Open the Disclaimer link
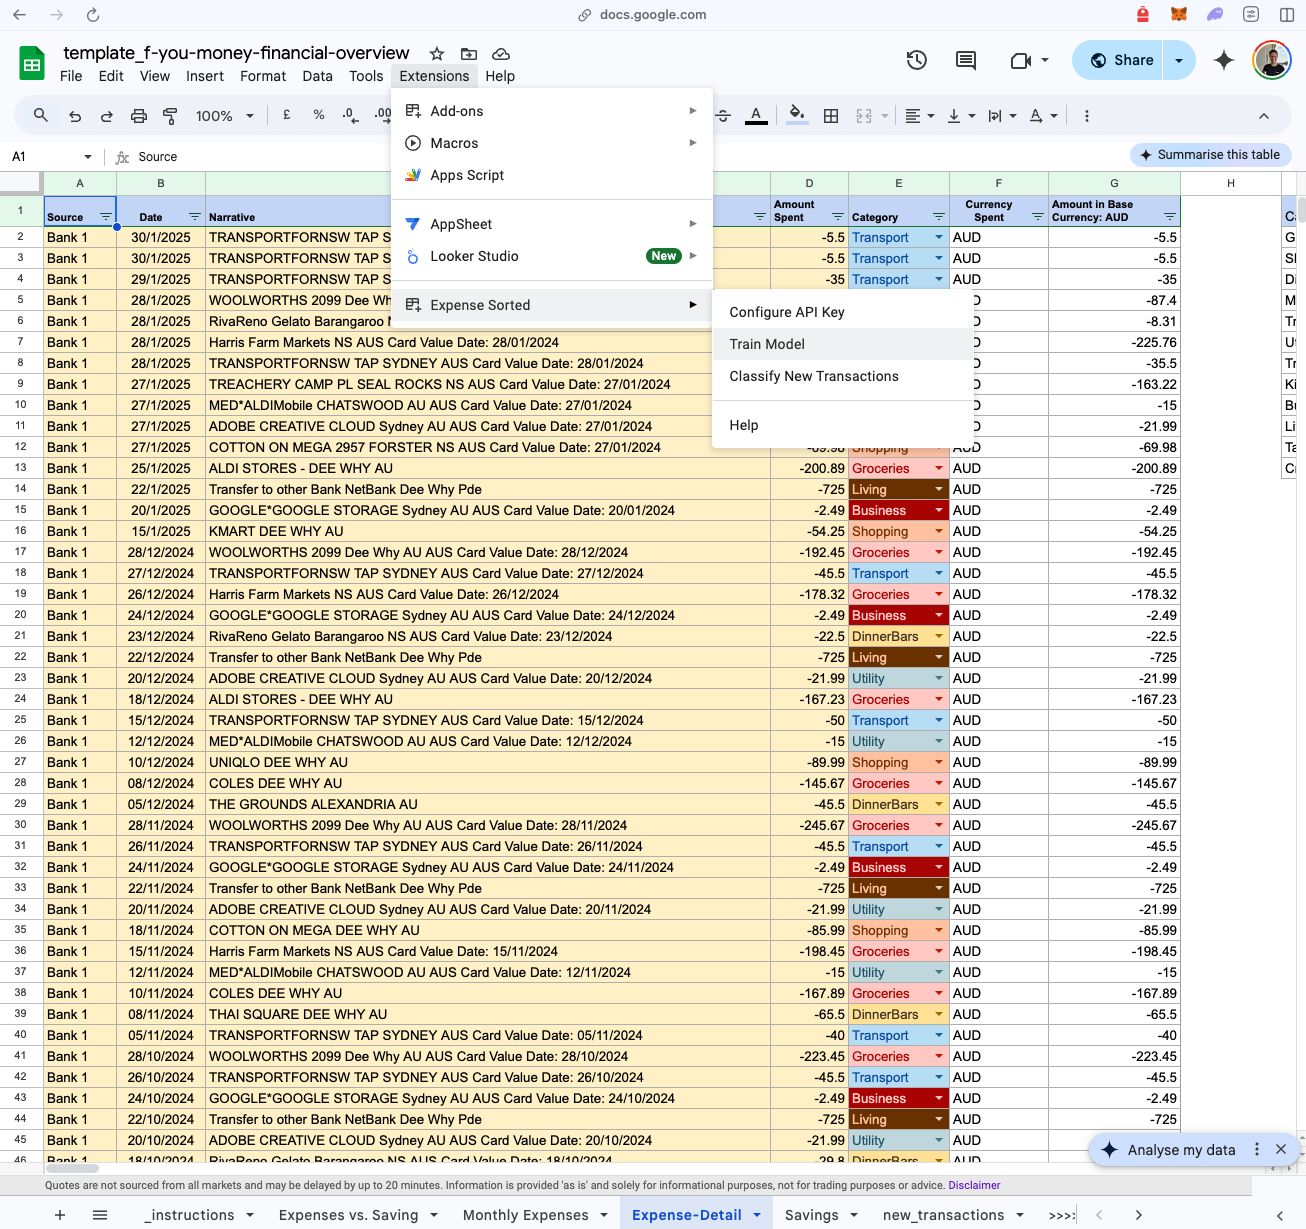This screenshot has width=1306, height=1229. pos(974,1185)
